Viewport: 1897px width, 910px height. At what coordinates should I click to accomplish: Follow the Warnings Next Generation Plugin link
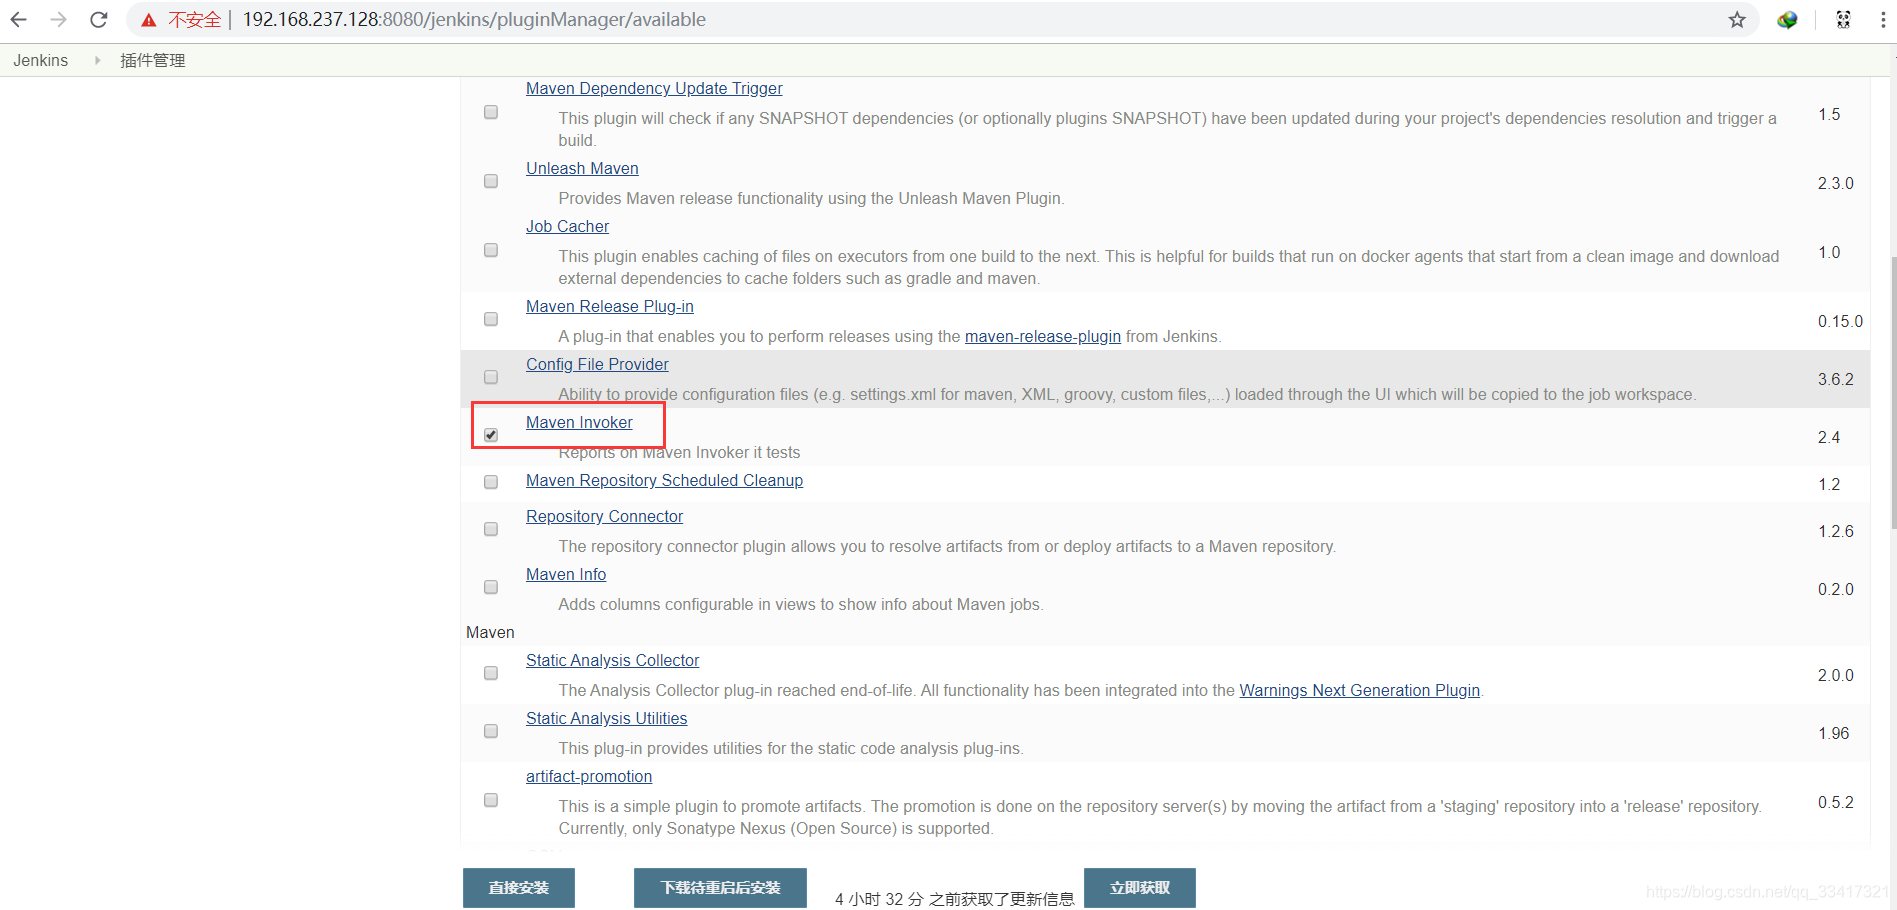pyautogui.click(x=1359, y=690)
